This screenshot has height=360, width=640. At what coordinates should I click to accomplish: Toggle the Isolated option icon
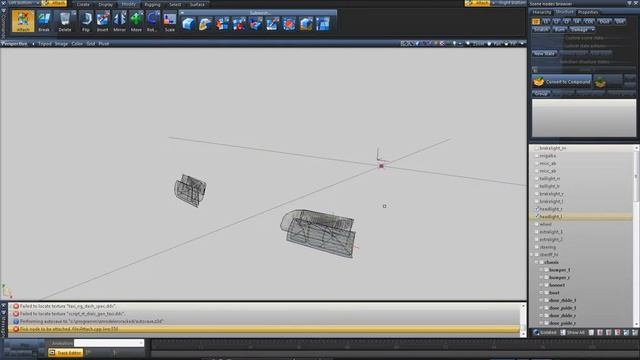tap(536, 332)
